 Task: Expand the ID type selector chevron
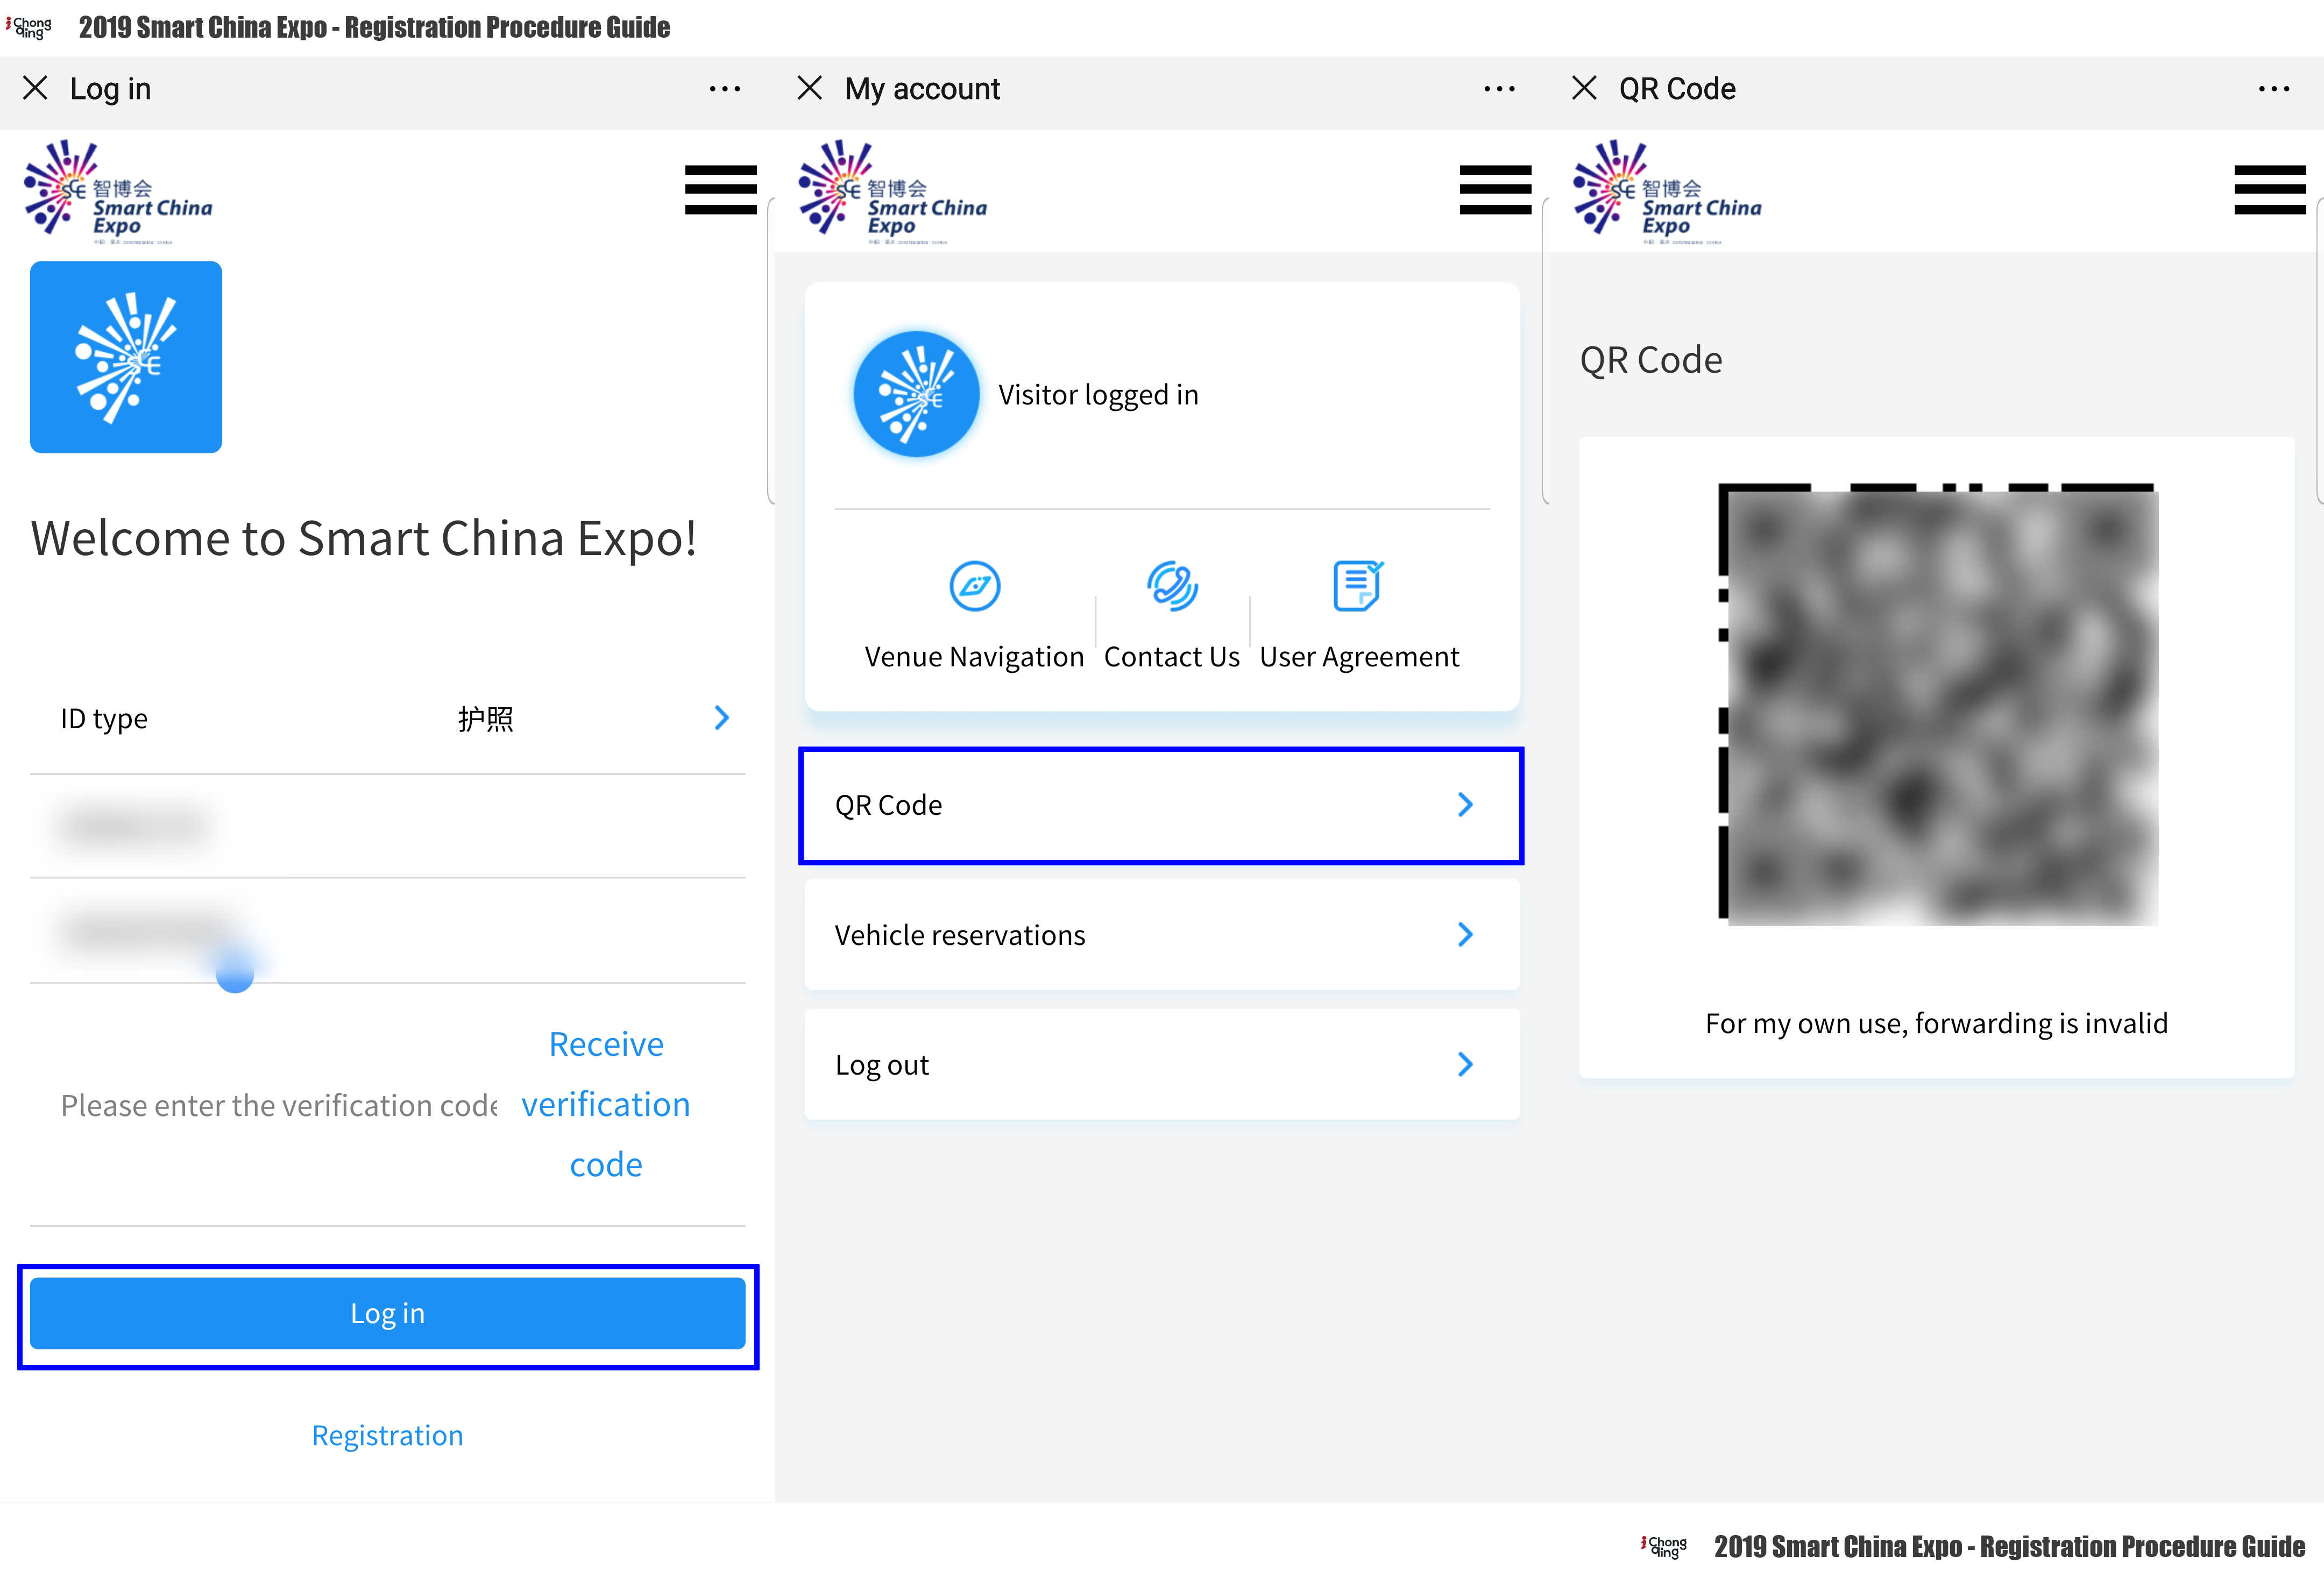point(722,718)
